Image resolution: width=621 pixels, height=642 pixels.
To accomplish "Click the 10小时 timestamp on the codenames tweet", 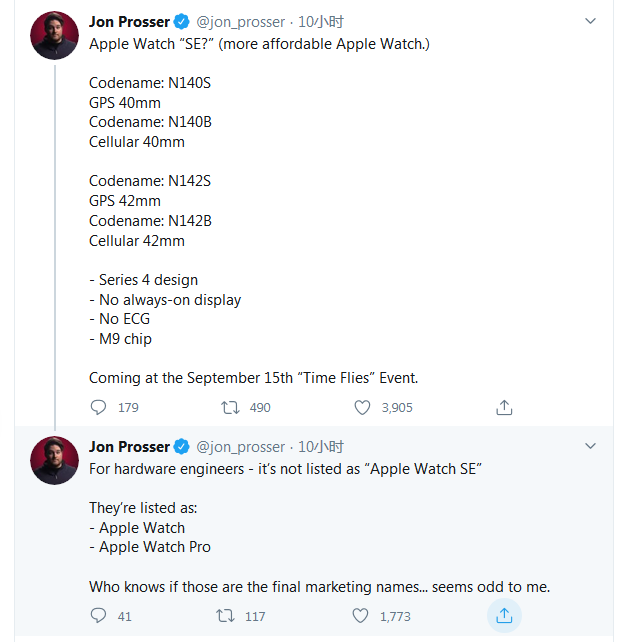I will [x=321, y=21].
